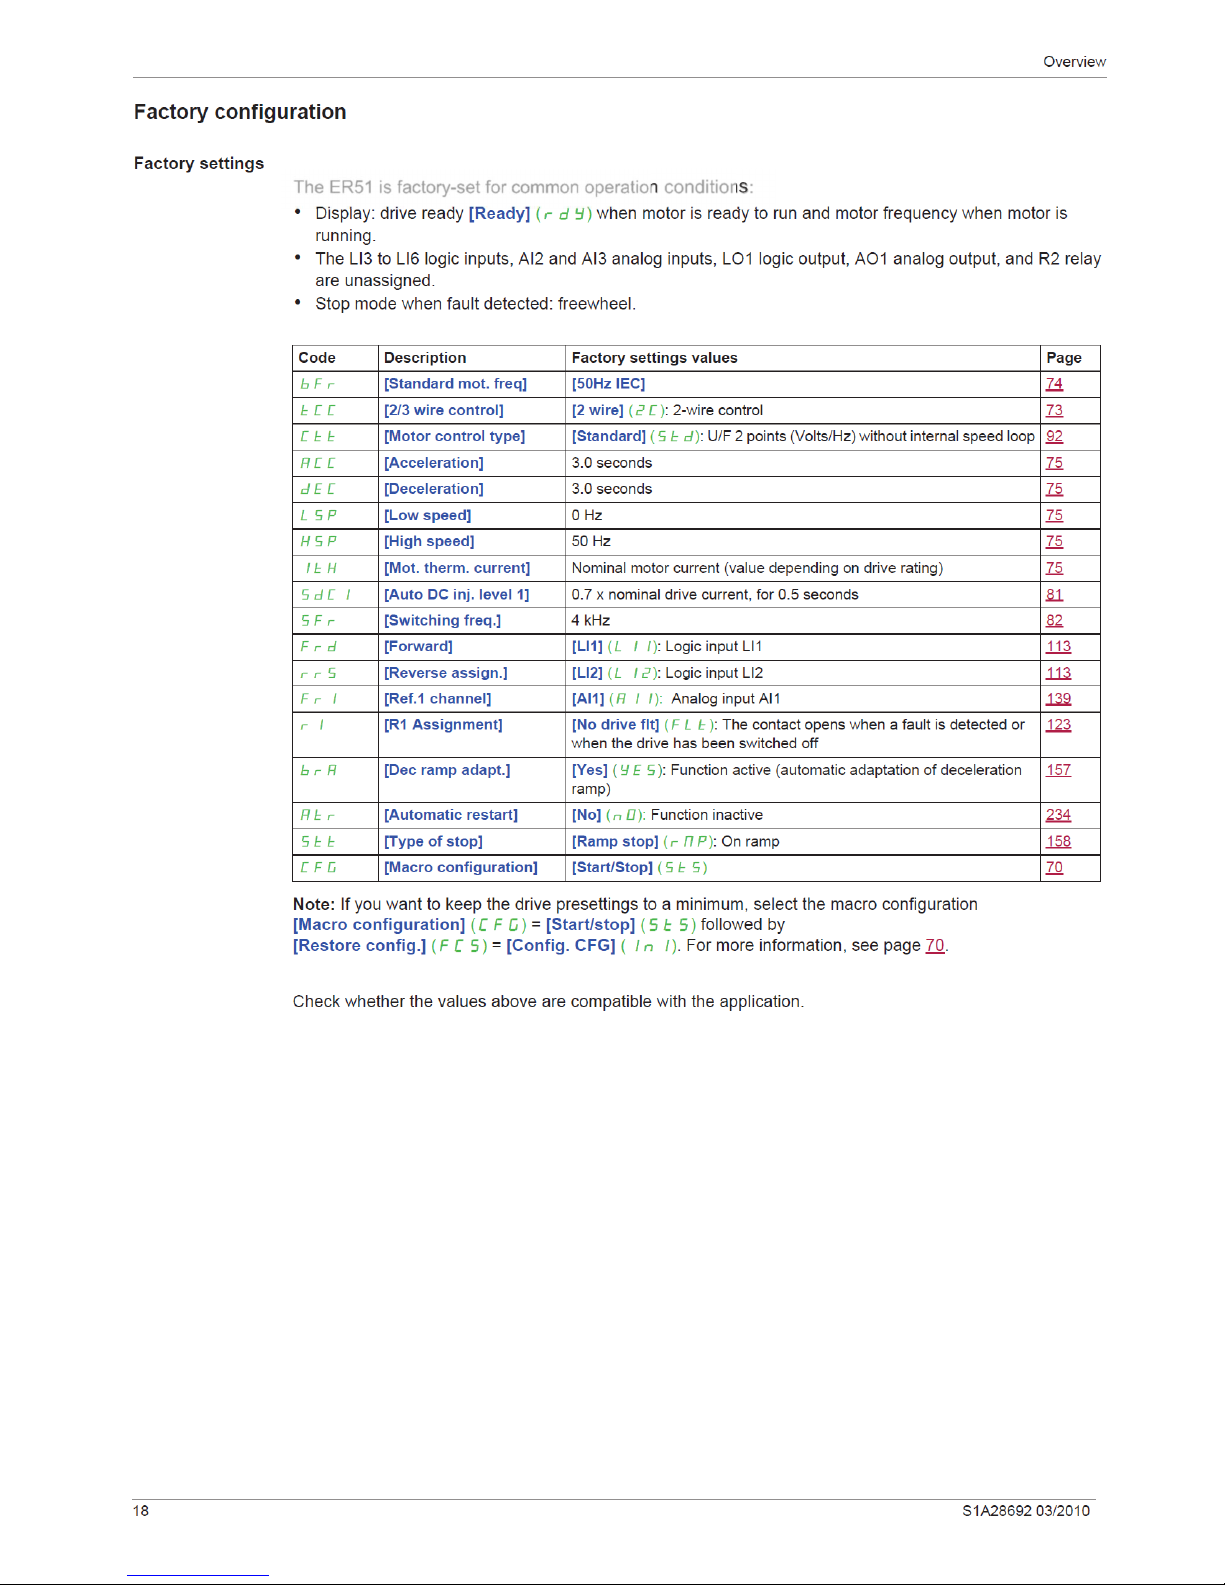Click the "[R1 Assignment]" description cell
1225x1585 pixels.
coord(443,725)
